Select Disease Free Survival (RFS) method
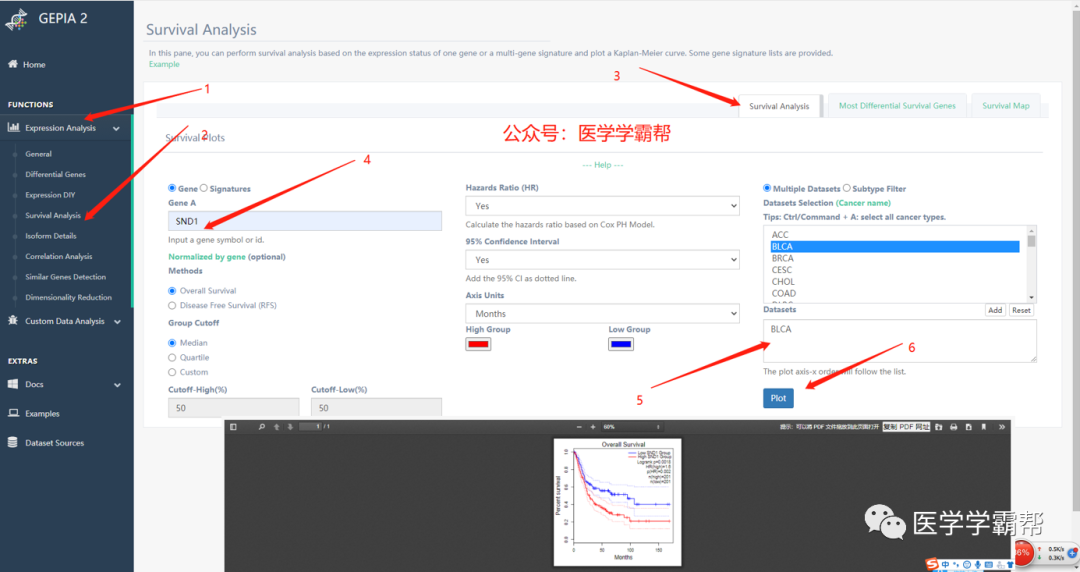 [172, 305]
